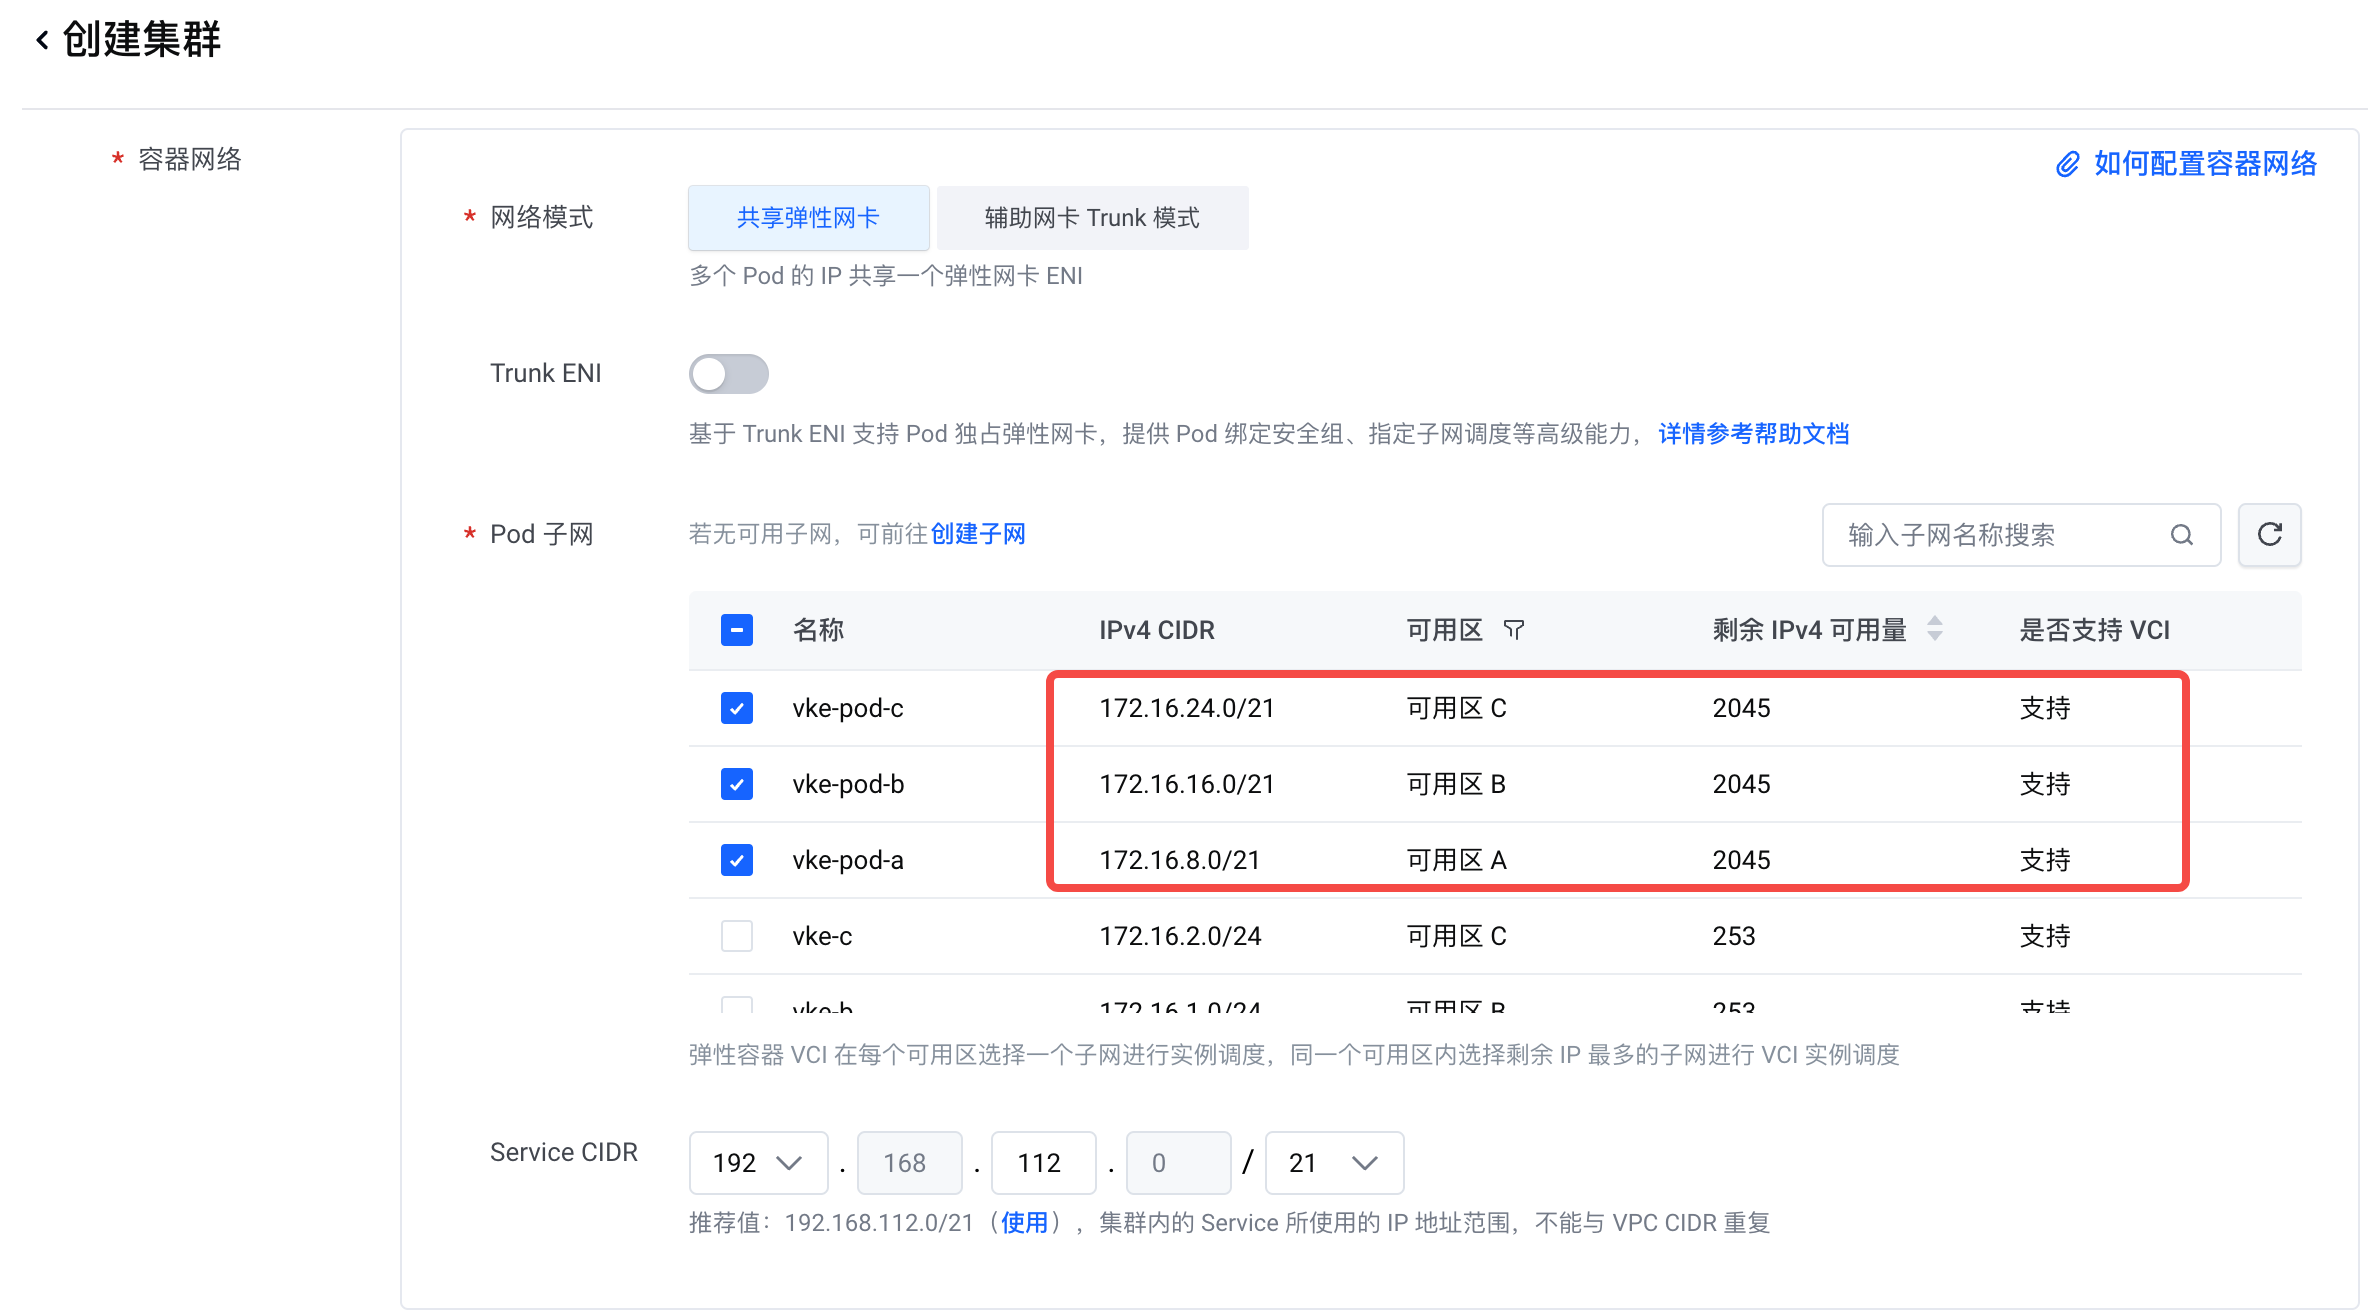The image size is (2368, 1316).
Task: Click the search magnifier icon
Action: 2182,535
